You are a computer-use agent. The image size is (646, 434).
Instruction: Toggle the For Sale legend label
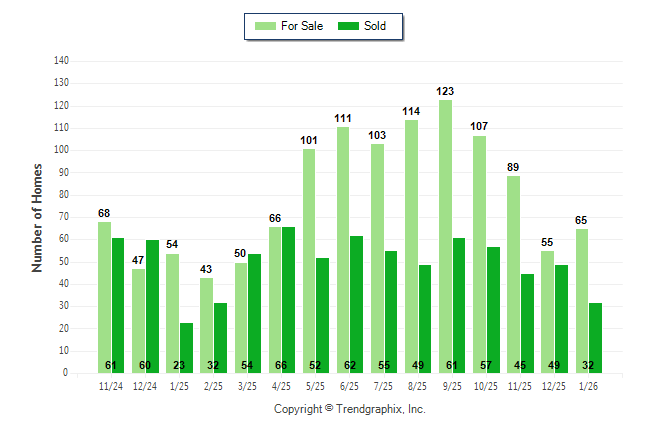click(x=305, y=26)
